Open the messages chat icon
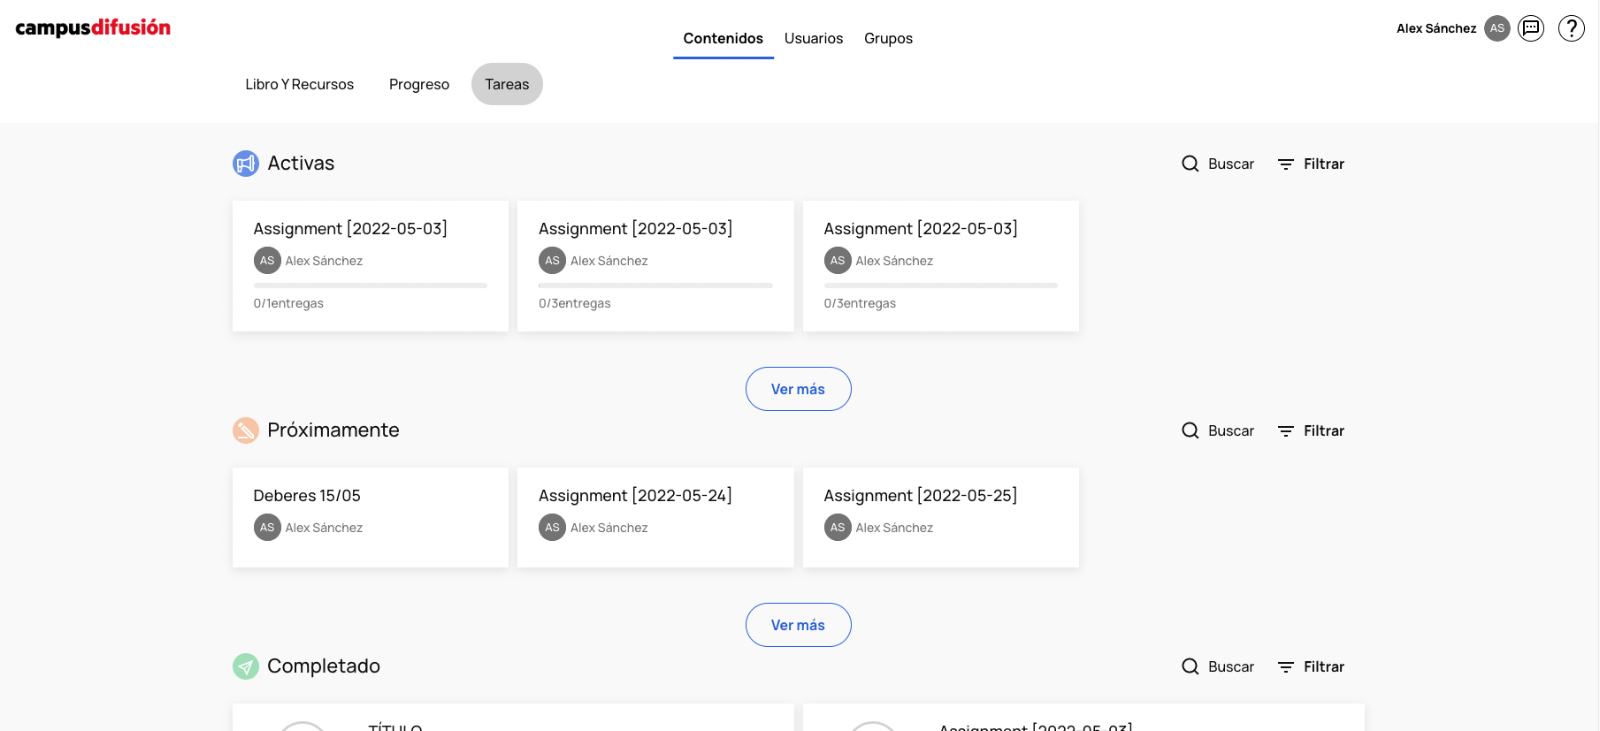Viewport: 1600px width, 731px height. point(1531,28)
